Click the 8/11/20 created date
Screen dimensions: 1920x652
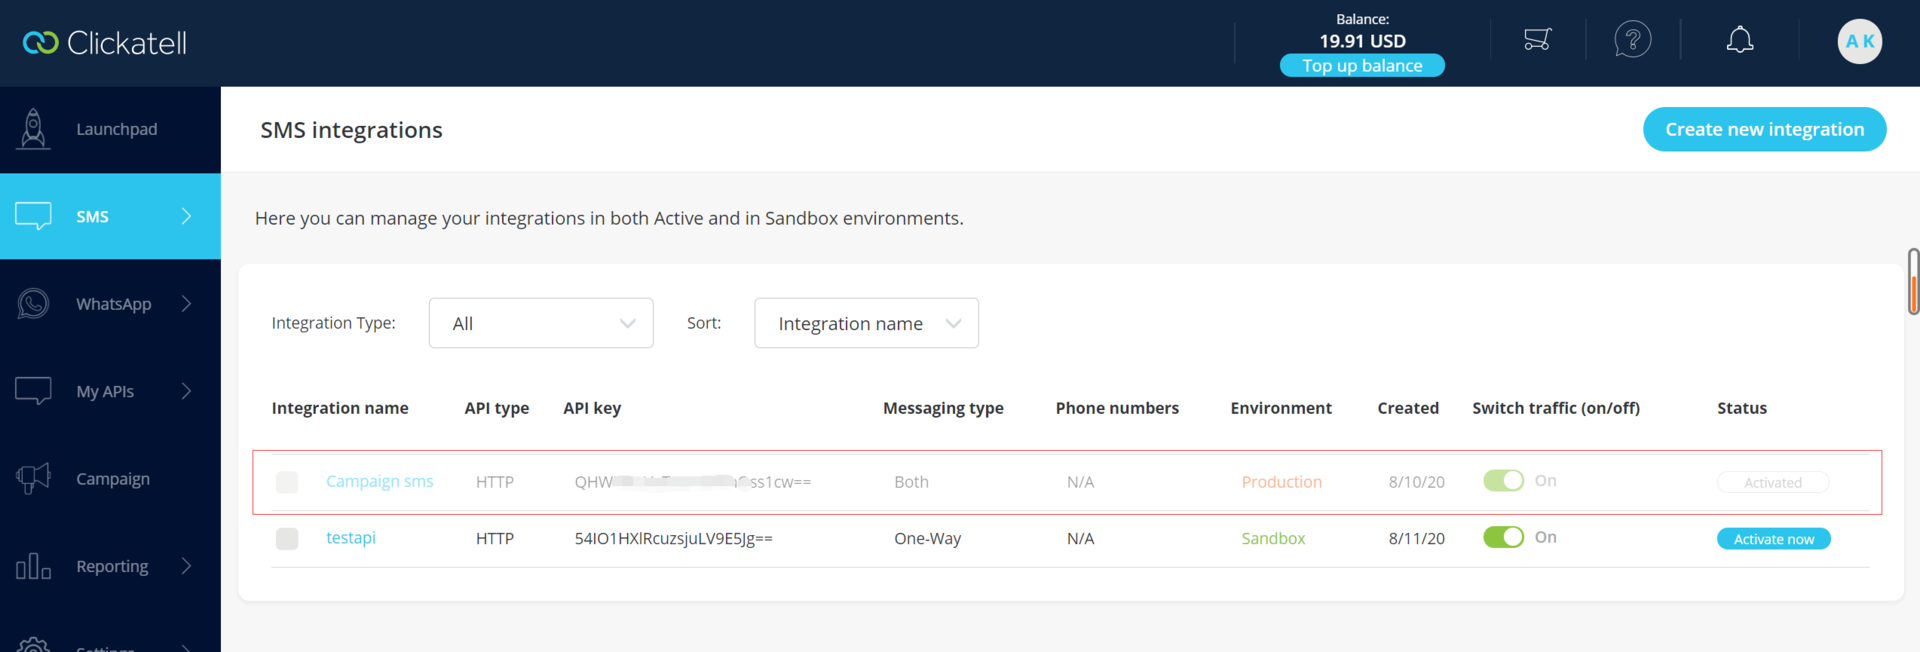[x=1416, y=538]
